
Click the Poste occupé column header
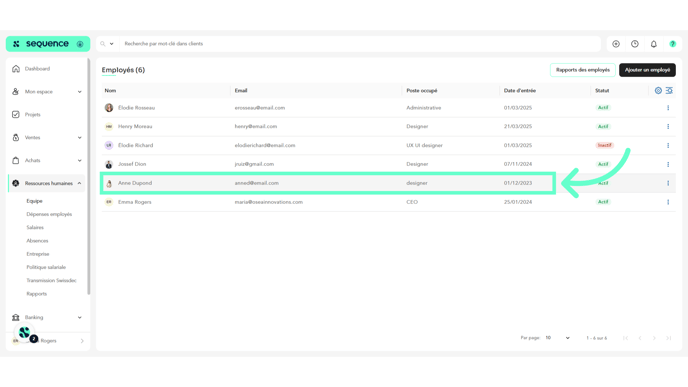tap(422, 90)
